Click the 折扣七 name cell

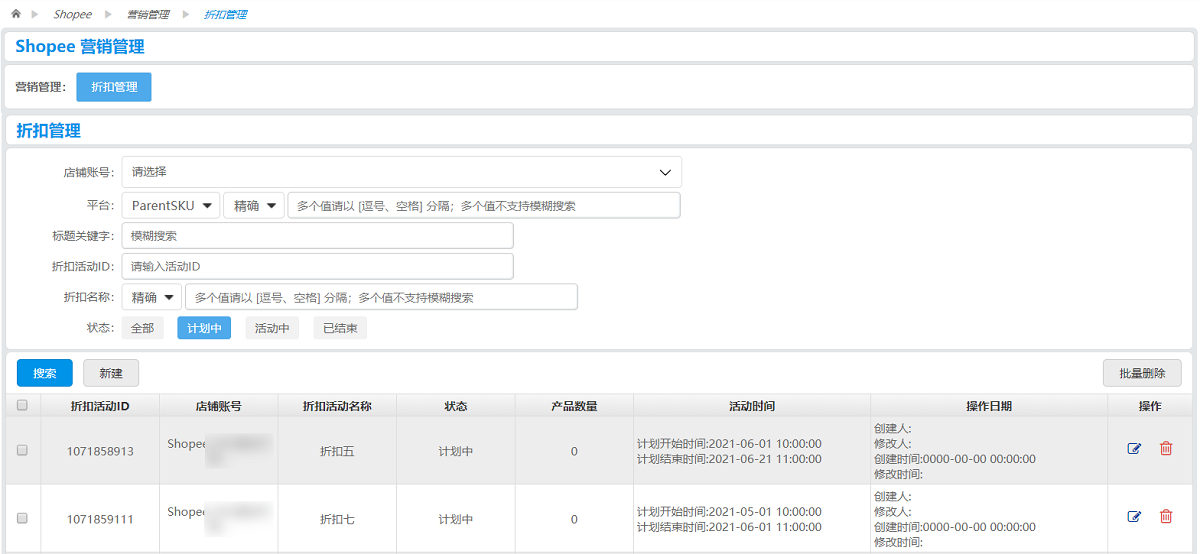pos(337,519)
